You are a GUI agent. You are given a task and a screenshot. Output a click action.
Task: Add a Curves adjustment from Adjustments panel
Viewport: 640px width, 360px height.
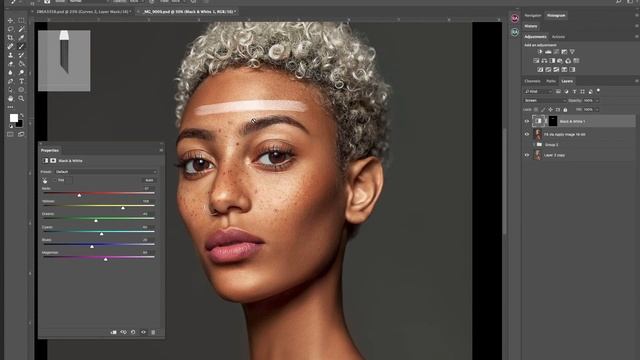pyautogui.click(x=556, y=52)
